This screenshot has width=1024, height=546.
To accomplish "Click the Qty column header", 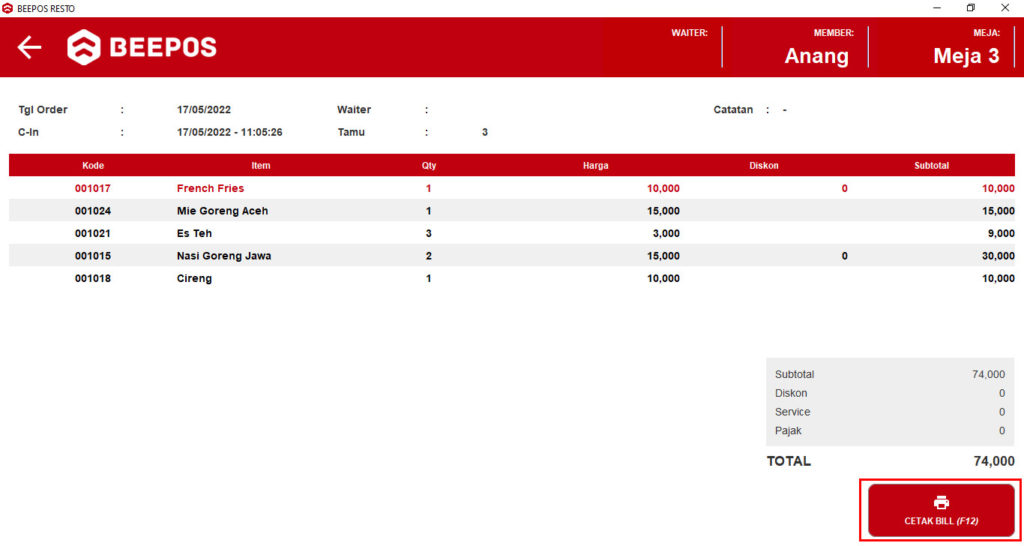I will 428,165.
